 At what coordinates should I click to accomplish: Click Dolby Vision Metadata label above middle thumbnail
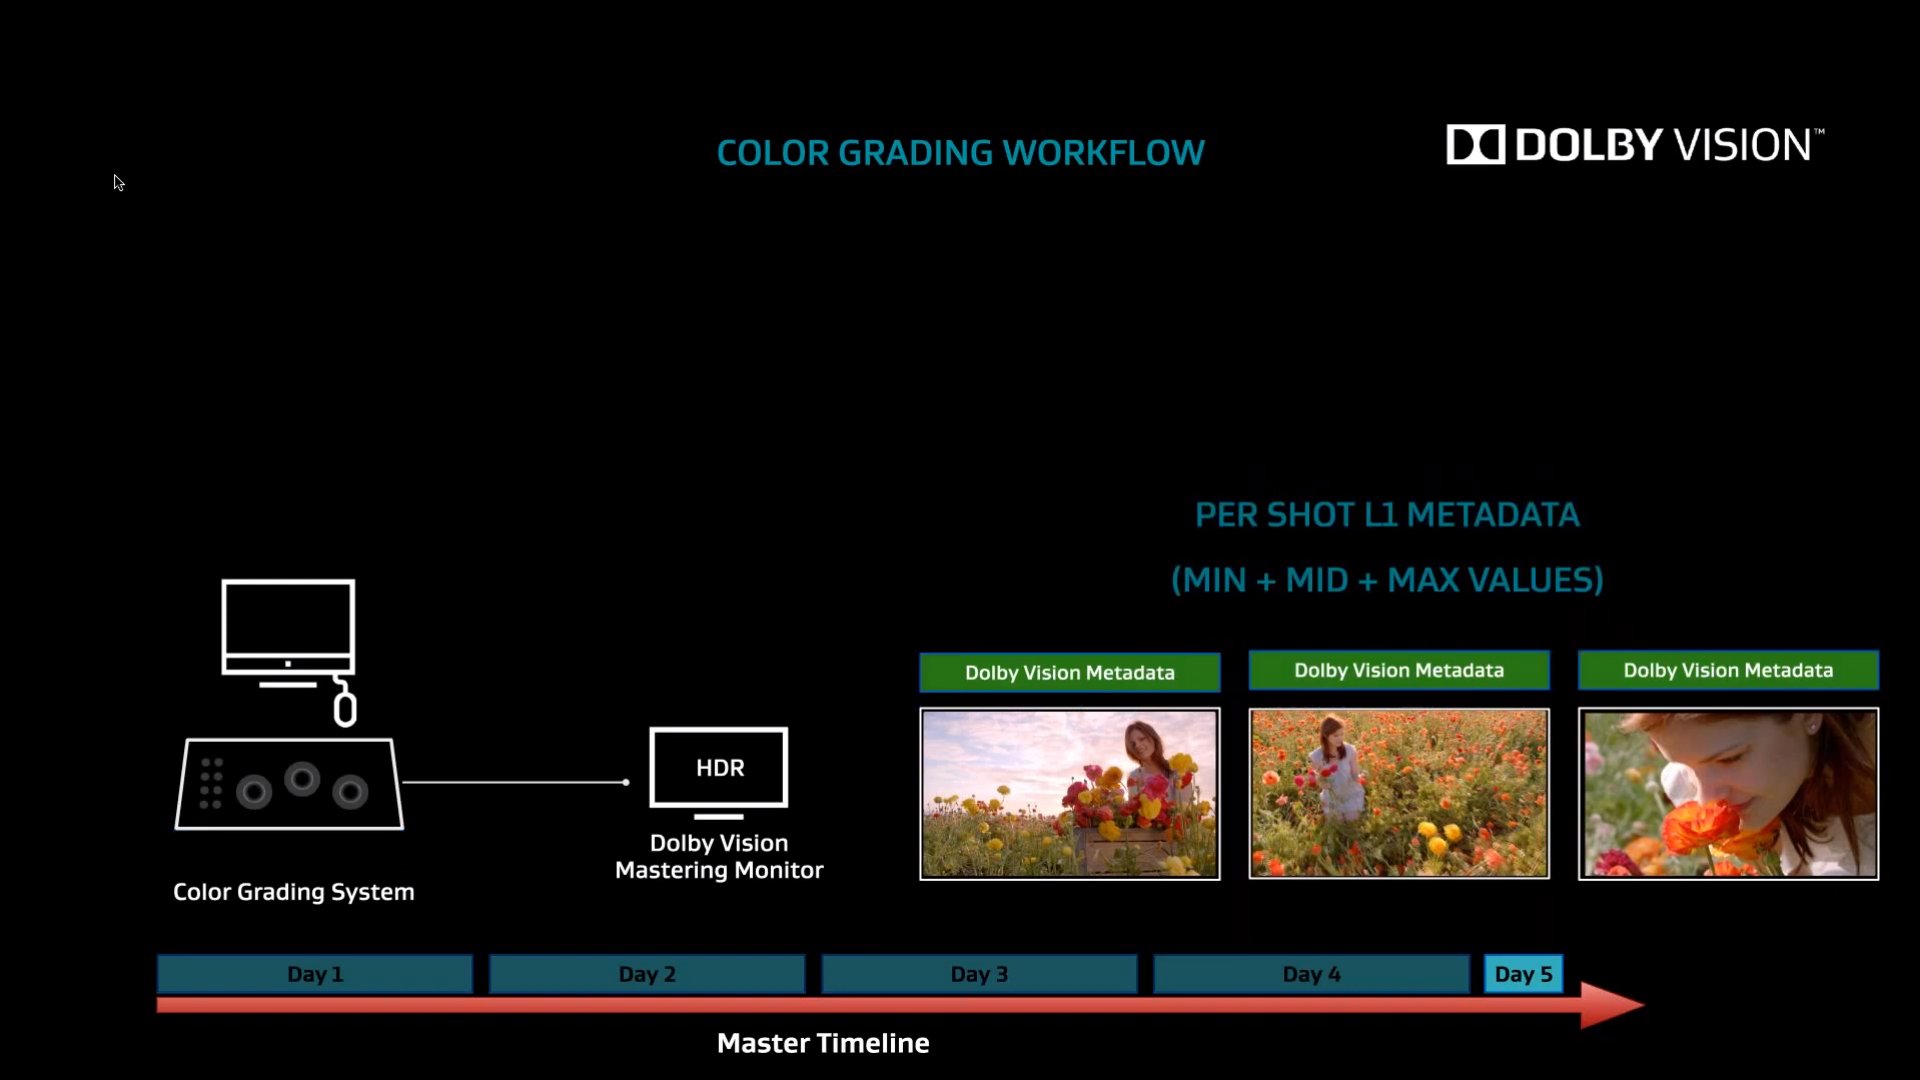[1399, 670]
